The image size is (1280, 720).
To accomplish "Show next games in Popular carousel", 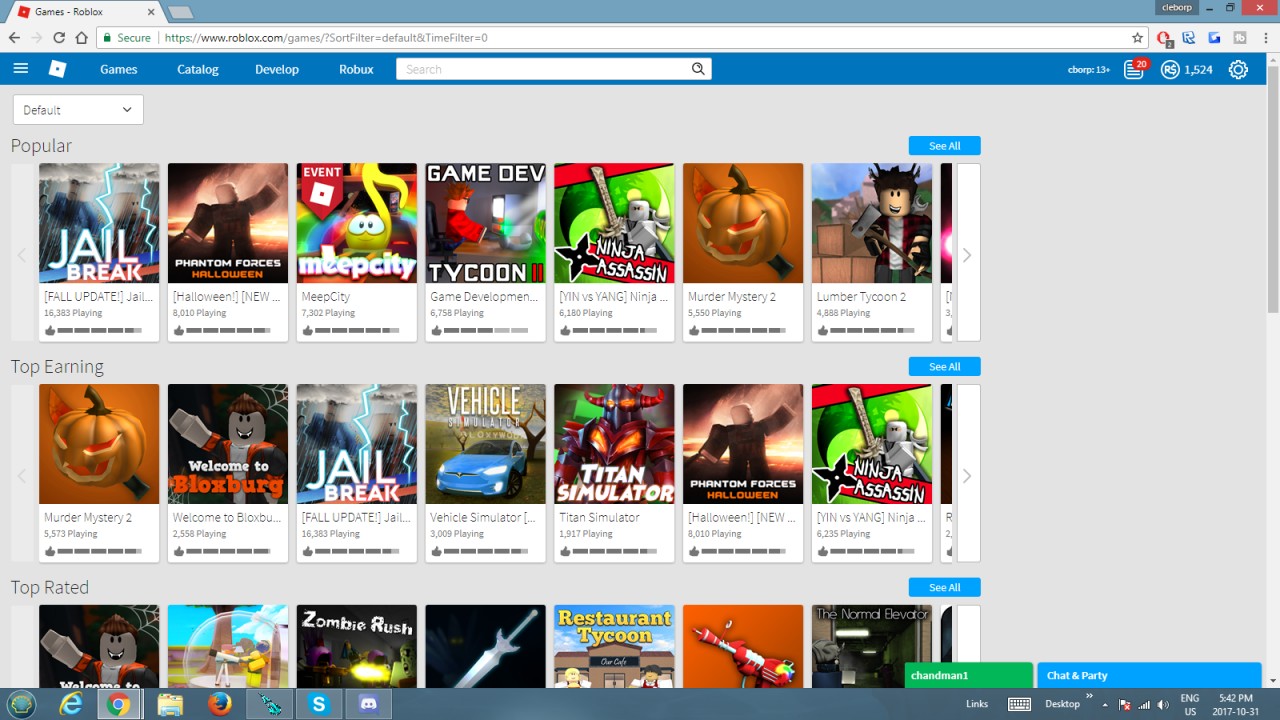I will click(x=968, y=255).
